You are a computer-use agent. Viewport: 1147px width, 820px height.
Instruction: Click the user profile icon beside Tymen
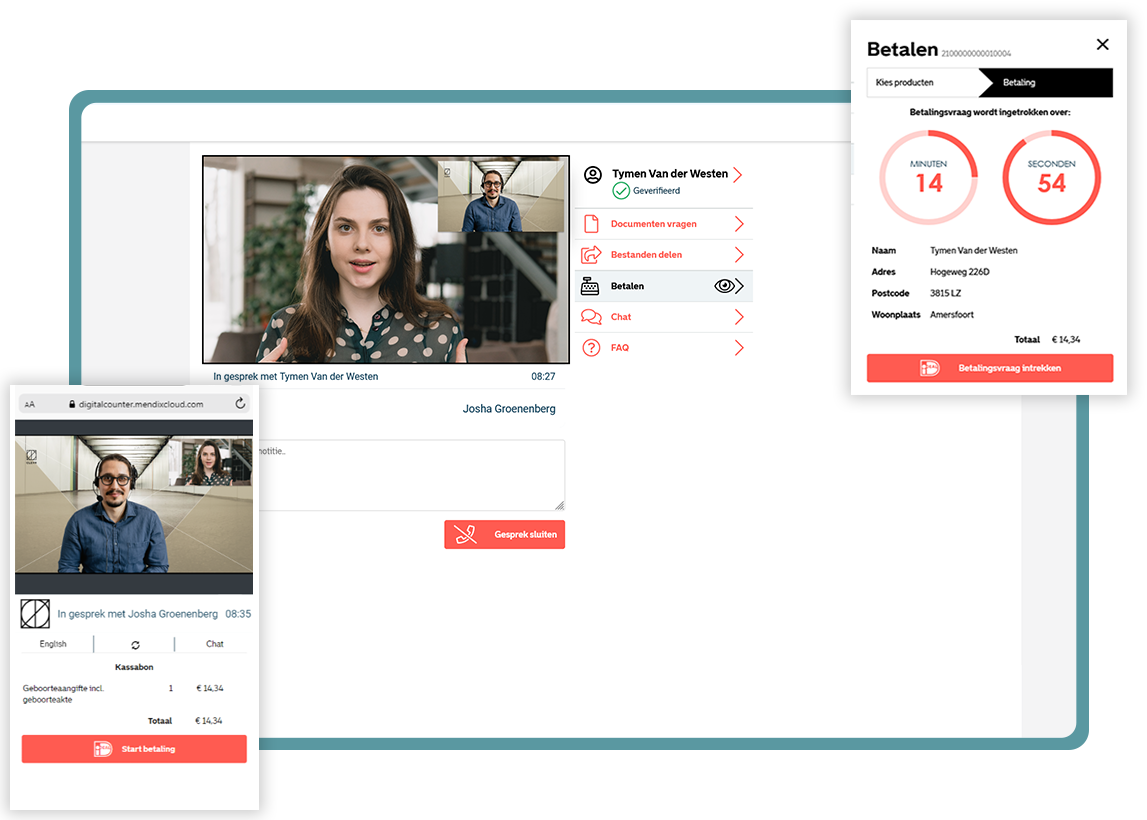click(x=593, y=175)
